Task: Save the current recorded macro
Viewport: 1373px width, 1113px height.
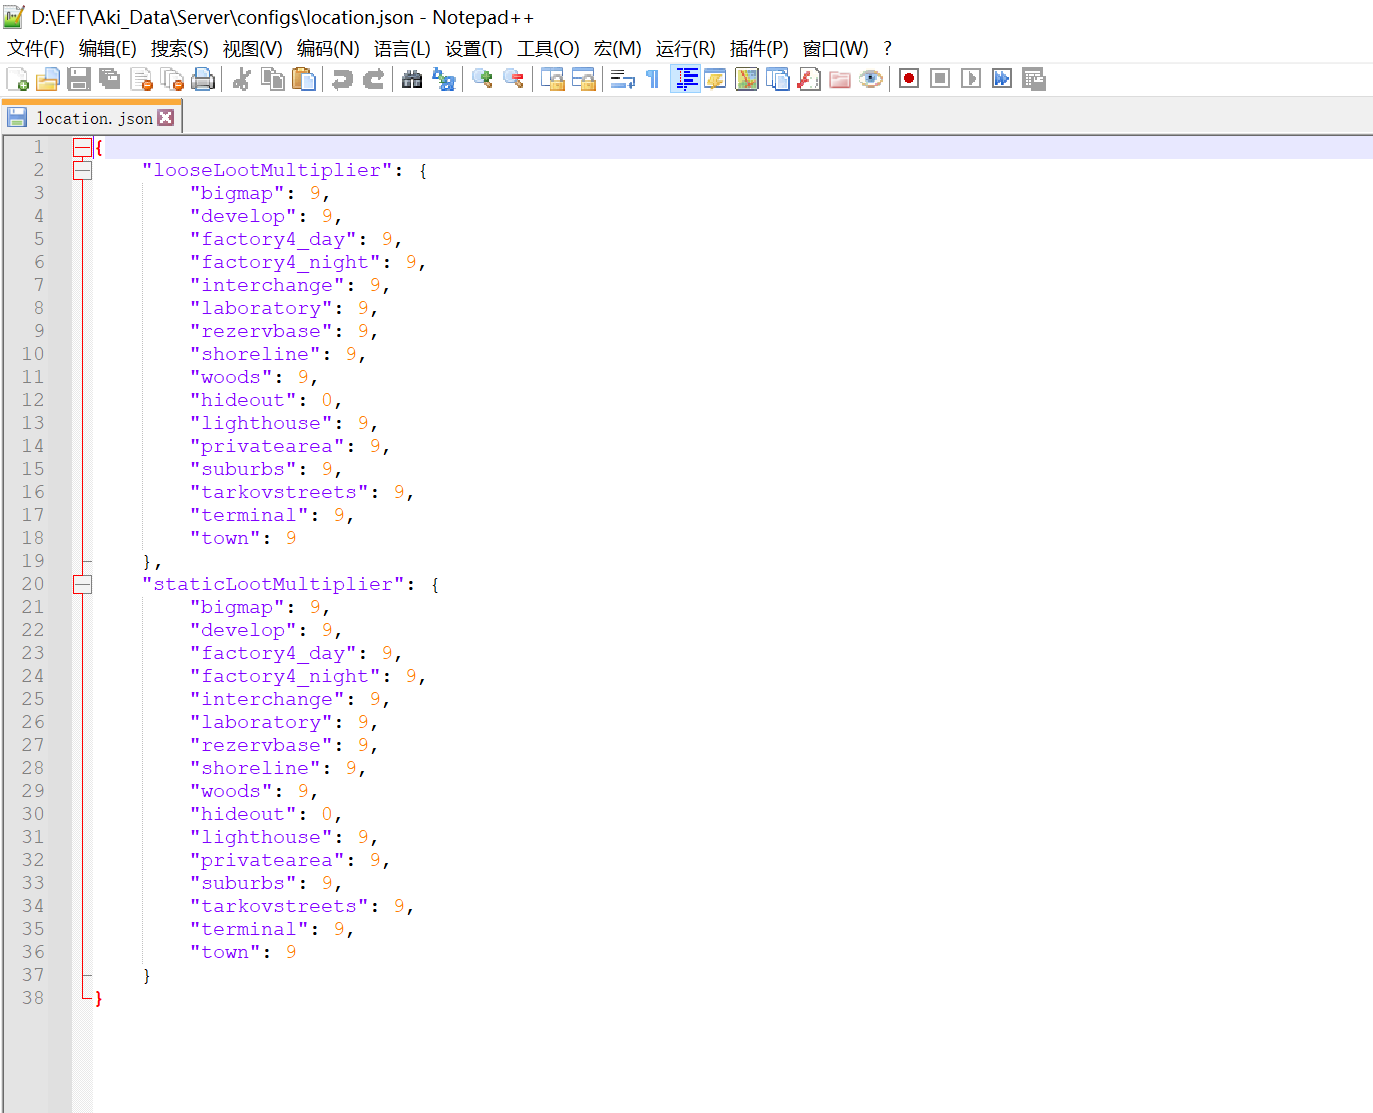Action: 1033,79
